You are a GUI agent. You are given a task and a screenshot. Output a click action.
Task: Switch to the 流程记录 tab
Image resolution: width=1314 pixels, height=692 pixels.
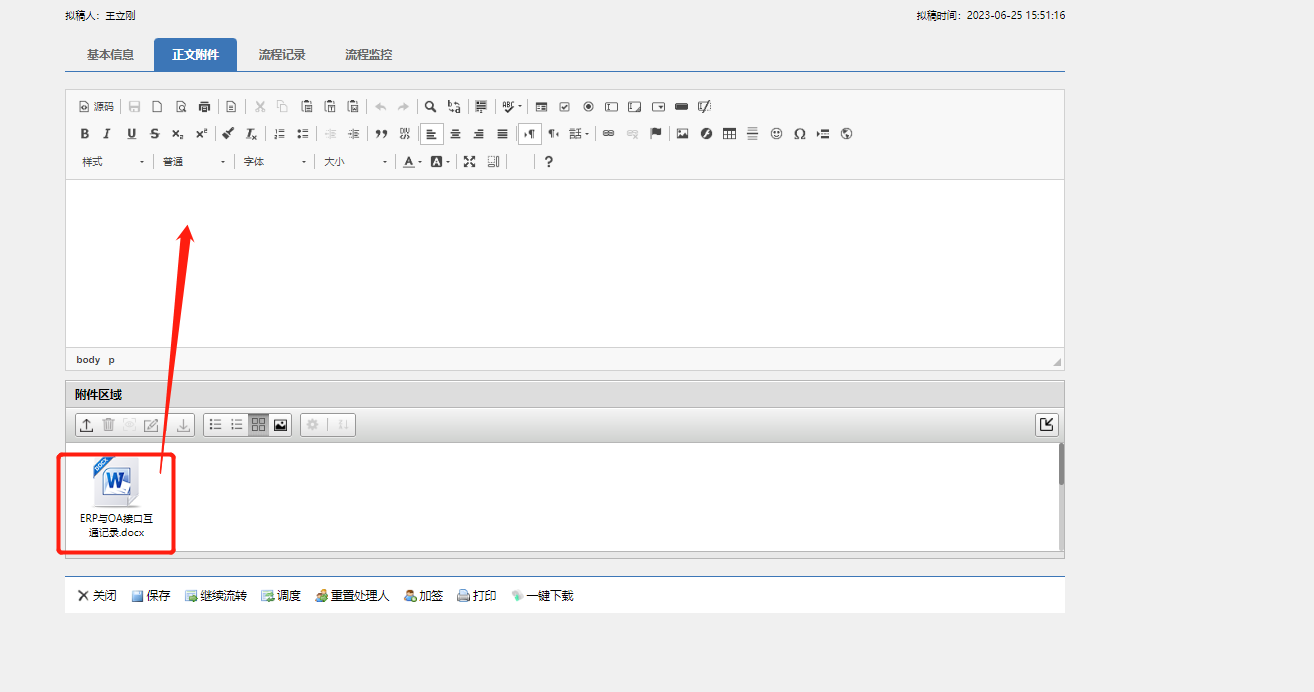click(x=282, y=55)
